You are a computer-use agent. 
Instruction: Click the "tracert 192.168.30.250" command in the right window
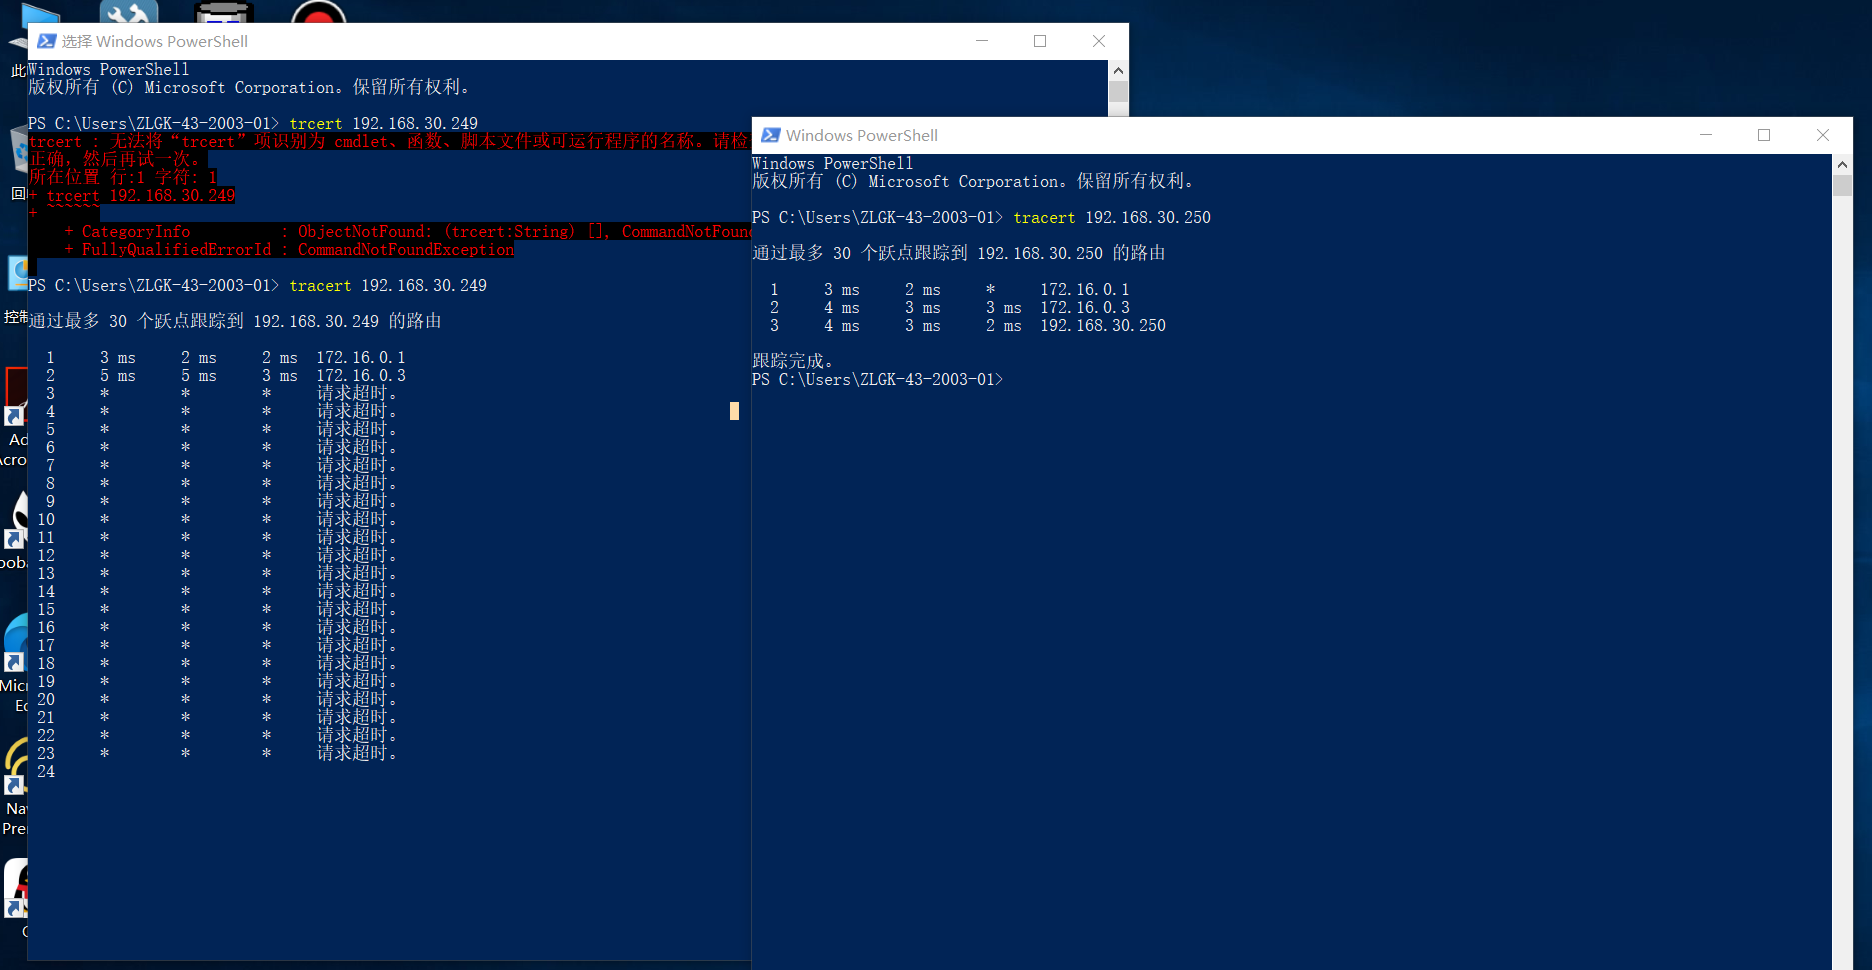coord(1112,218)
